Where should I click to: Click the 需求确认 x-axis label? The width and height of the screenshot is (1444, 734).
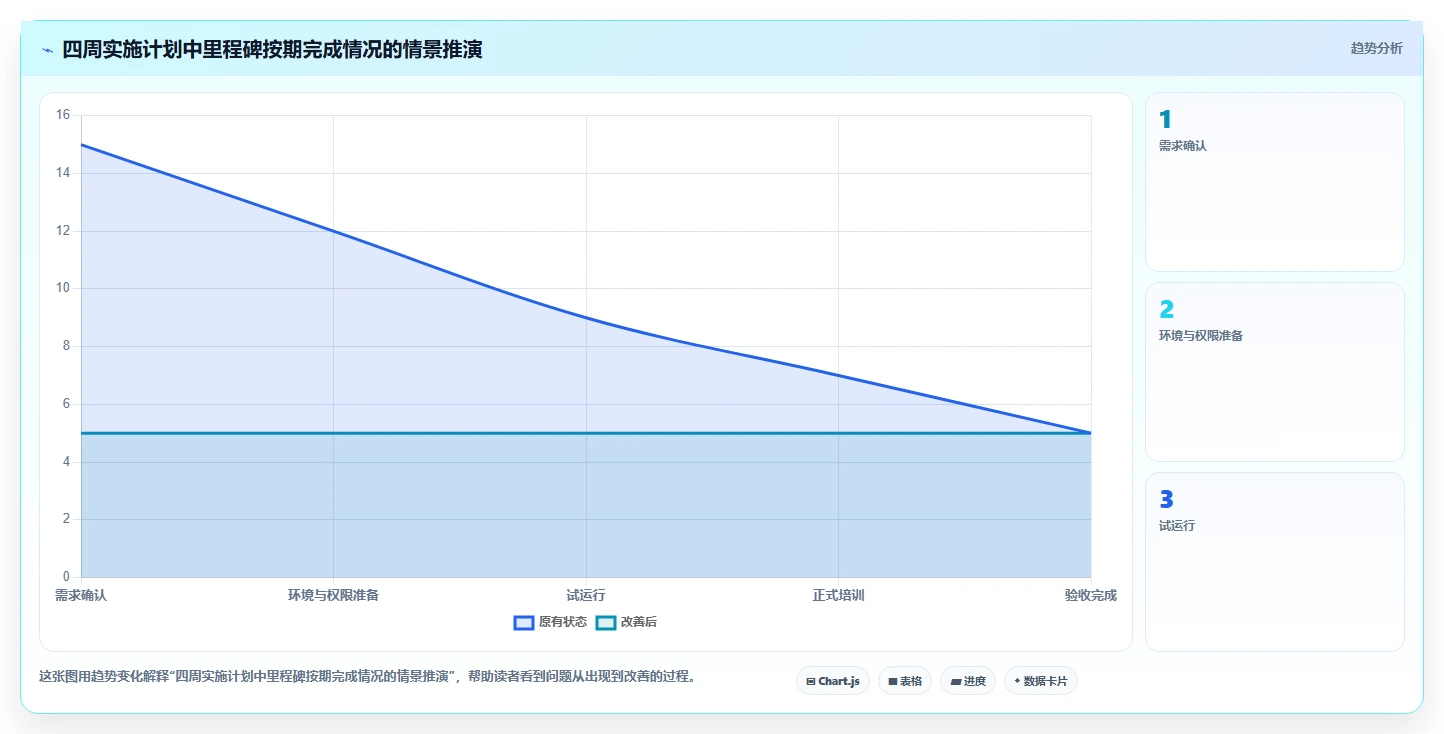point(81,595)
